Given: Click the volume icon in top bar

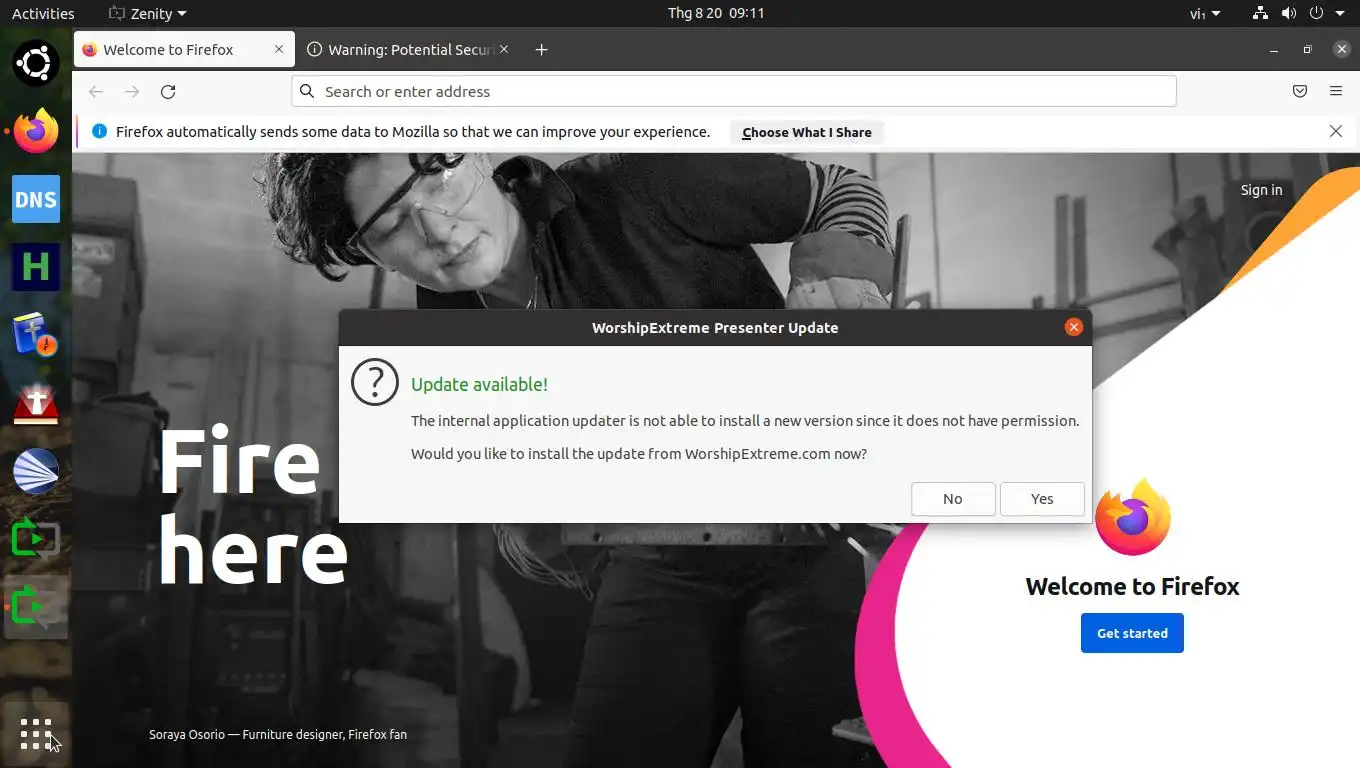Looking at the screenshot, I should [1288, 13].
